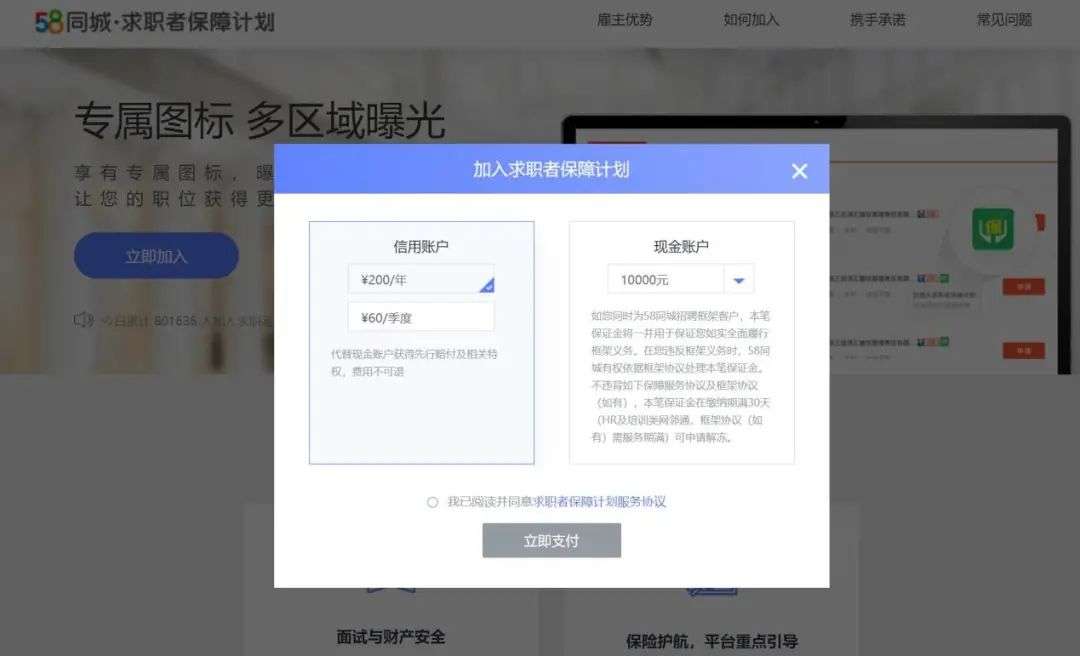Choose the ¥200/年 option
Screen dimensions: 1080x656
[x=421, y=279]
